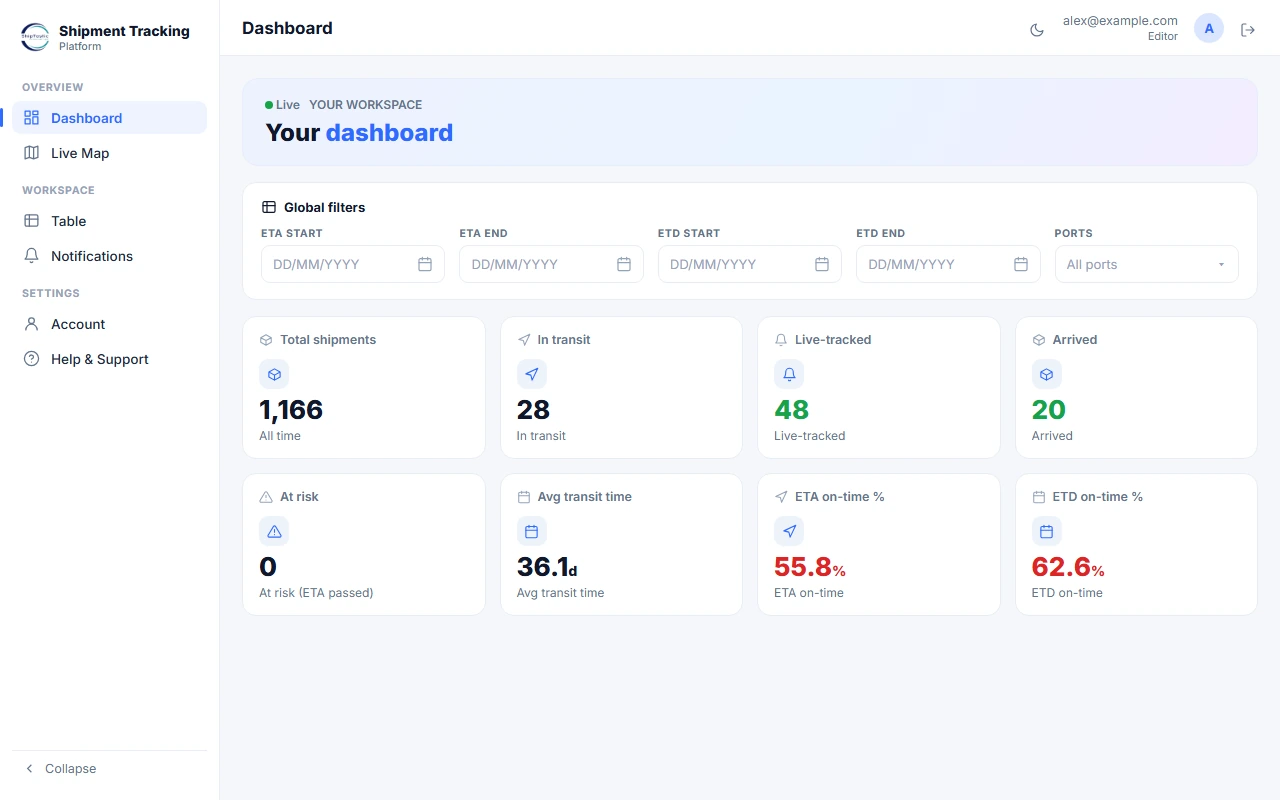Click the Live-tracked value 48
1280x800 pixels.
[792, 410]
